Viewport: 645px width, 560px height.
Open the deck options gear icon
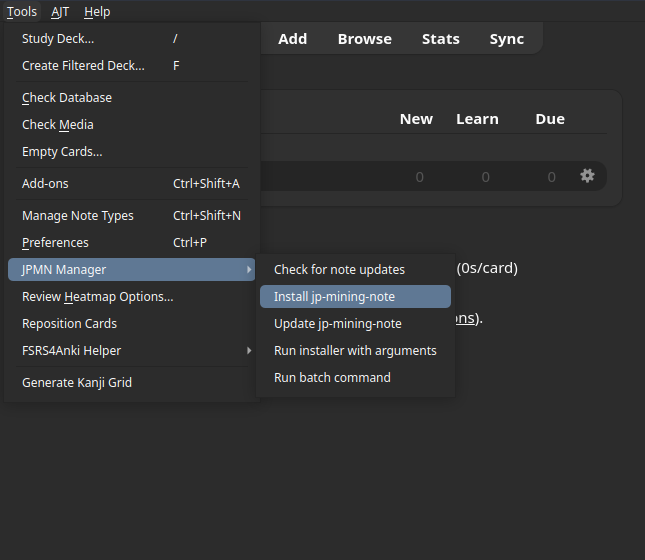pos(587,176)
